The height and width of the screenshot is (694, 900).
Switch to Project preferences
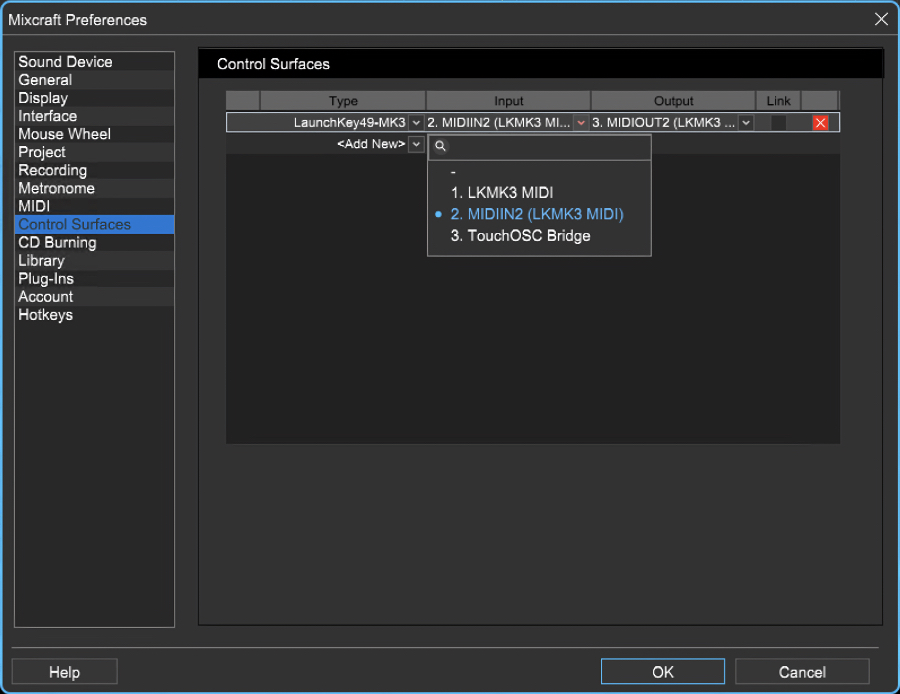94,152
